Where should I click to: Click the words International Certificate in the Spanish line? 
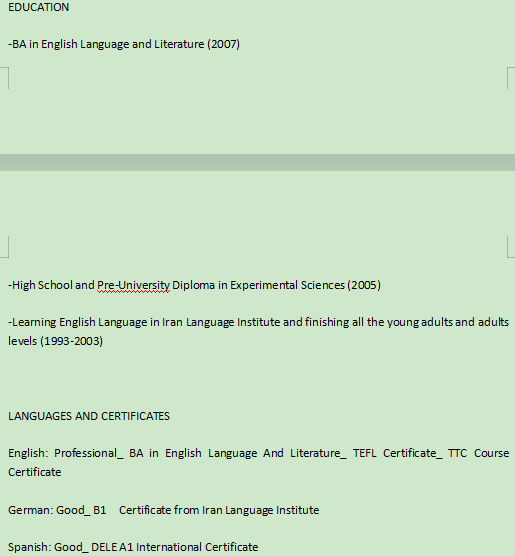click(197, 547)
